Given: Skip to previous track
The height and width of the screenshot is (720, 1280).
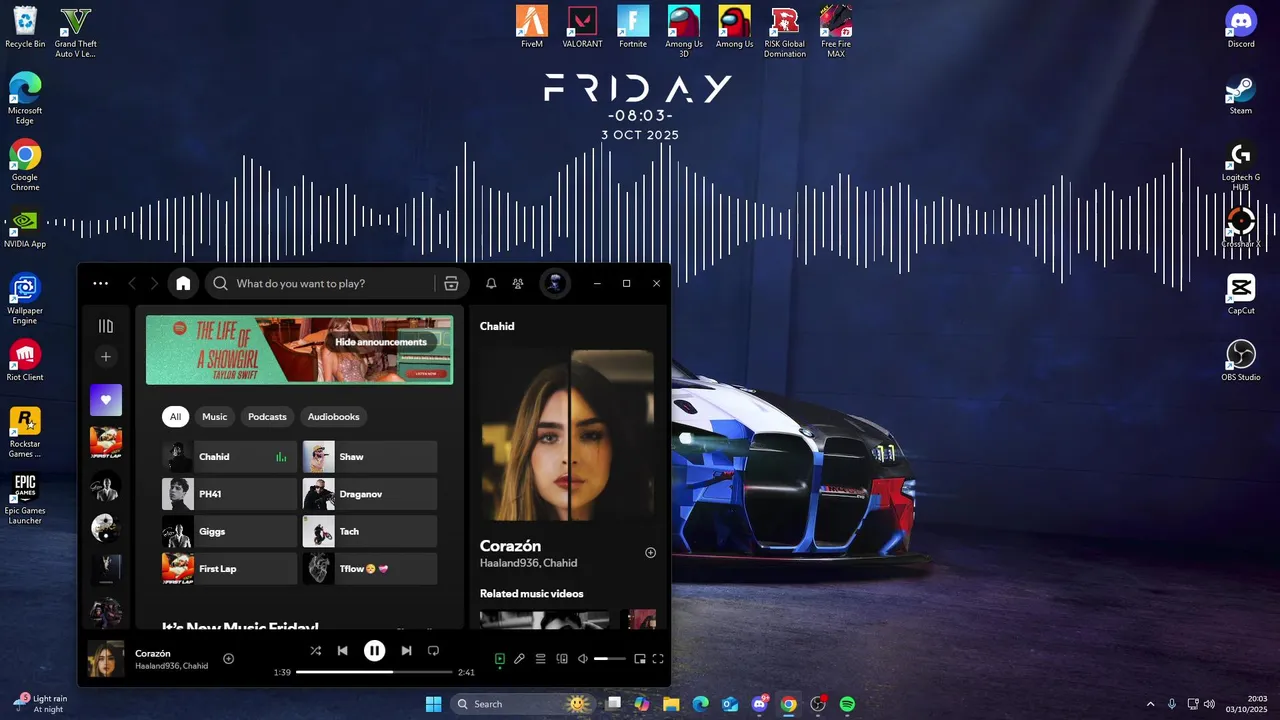Looking at the screenshot, I should 342,651.
